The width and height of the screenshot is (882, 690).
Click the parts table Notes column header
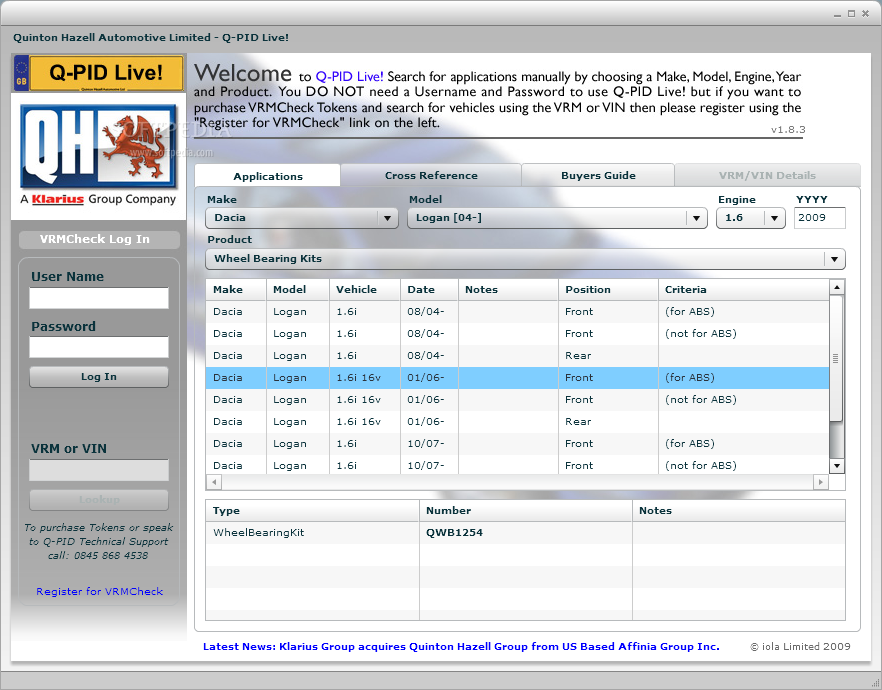739,511
